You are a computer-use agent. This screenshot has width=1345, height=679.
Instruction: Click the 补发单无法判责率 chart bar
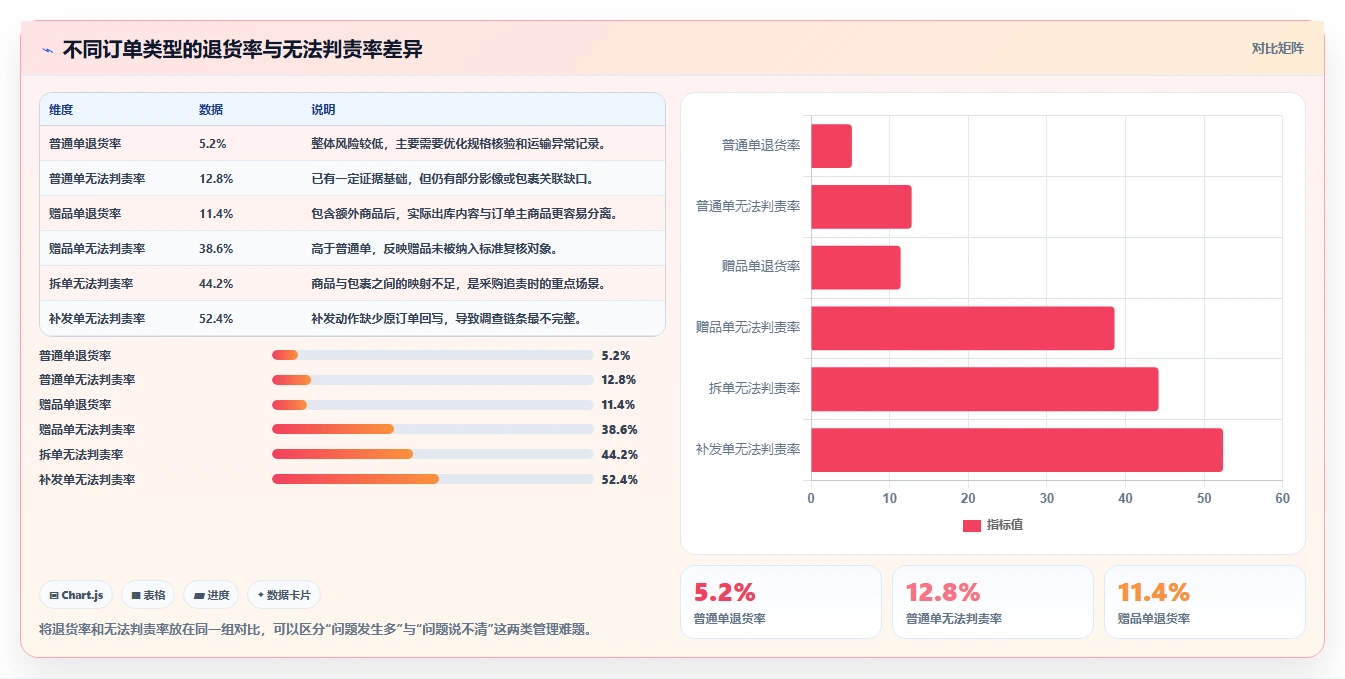click(x=1017, y=450)
